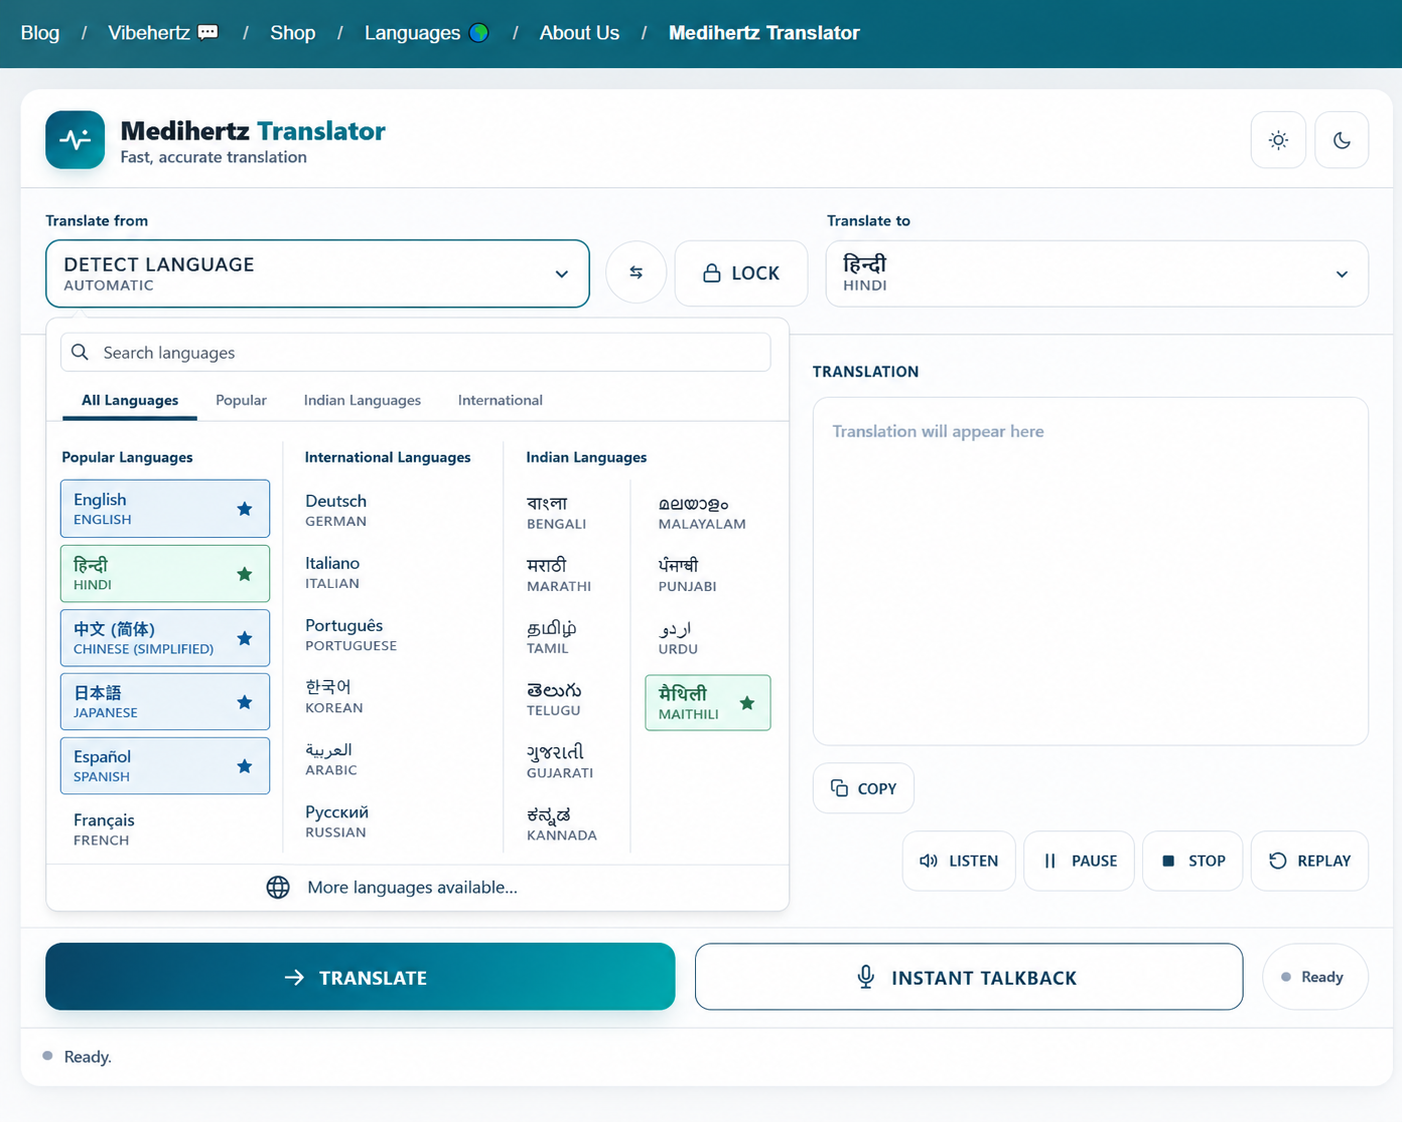This screenshot has width=1402, height=1122.
Task: Select Maithili language
Action: (708, 703)
